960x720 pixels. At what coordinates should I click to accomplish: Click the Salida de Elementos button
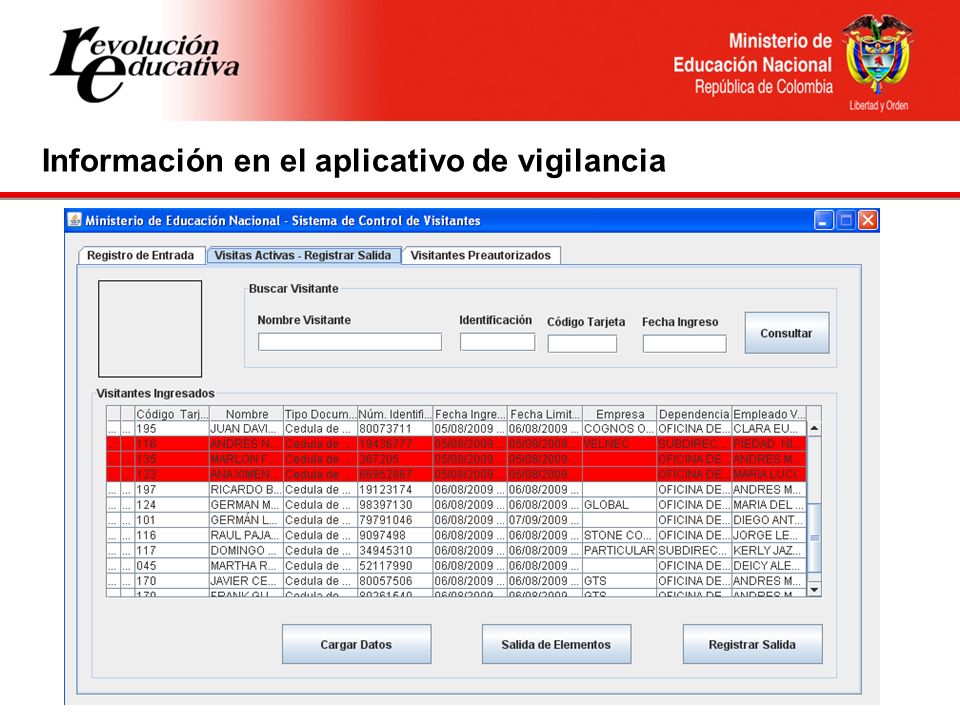[556, 644]
